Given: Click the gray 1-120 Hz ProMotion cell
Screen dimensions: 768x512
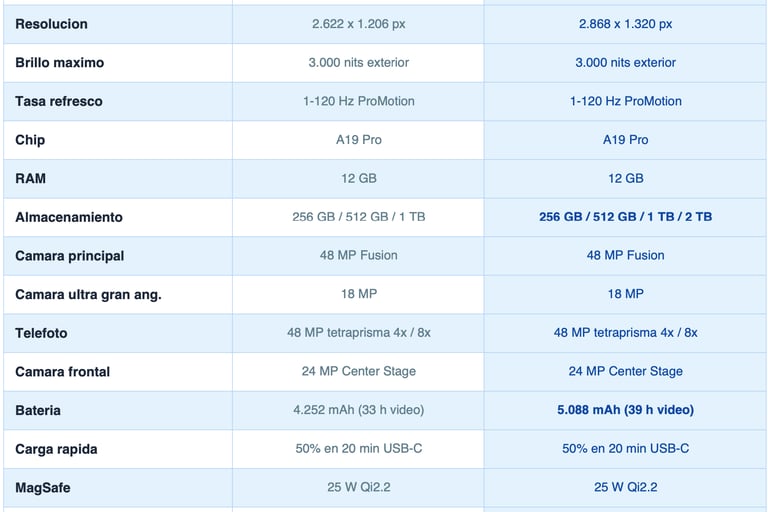Looking at the screenshot, I should click(x=359, y=101).
